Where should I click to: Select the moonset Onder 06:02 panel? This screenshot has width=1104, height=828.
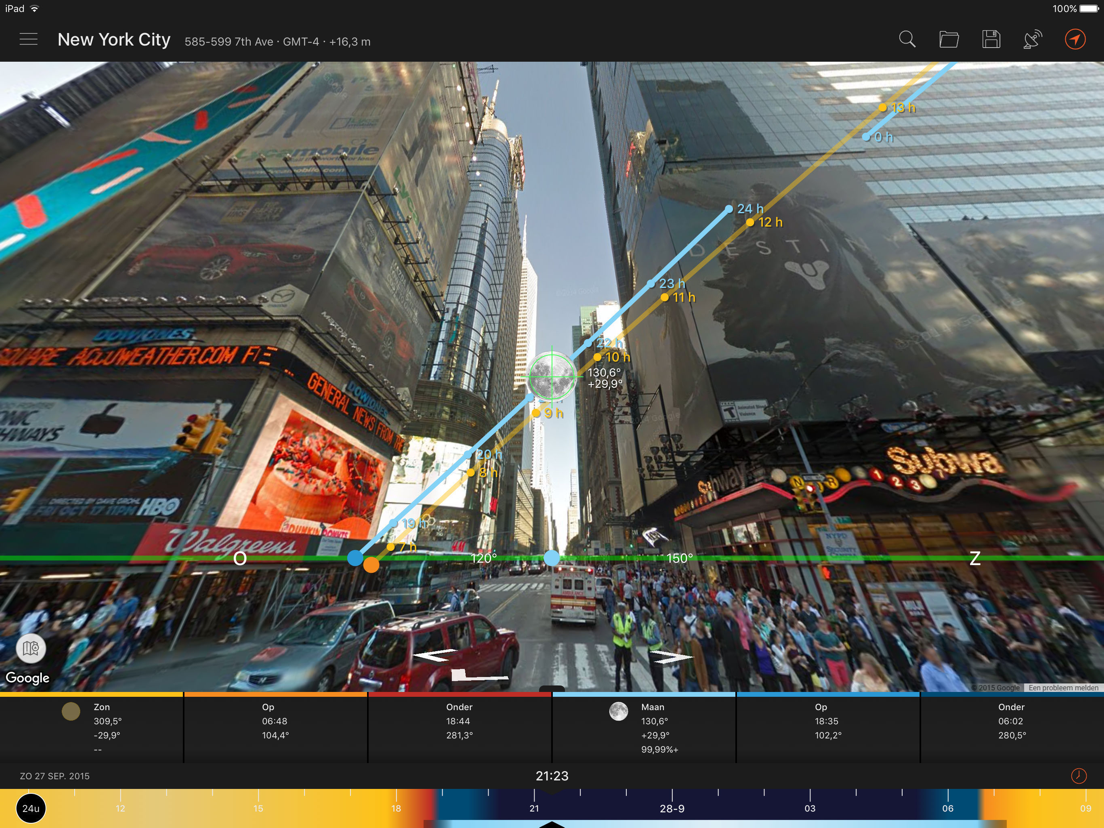(x=1012, y=728)
